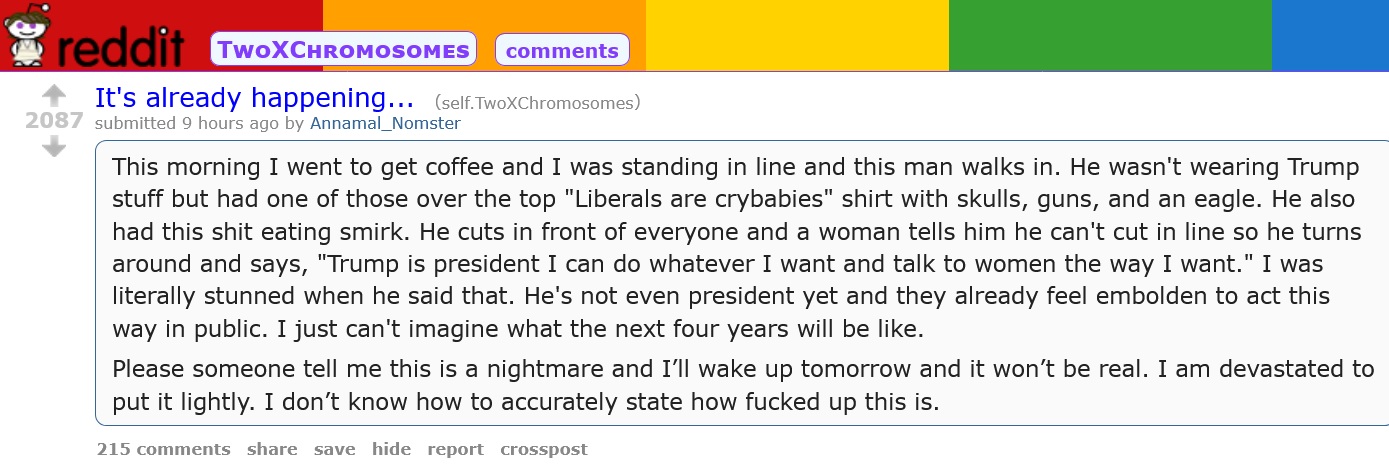Viewport: 1389px width, 476px height.
Task: Open the TwoXChromosomes subreddit tab
Action: tap(343, 50)
